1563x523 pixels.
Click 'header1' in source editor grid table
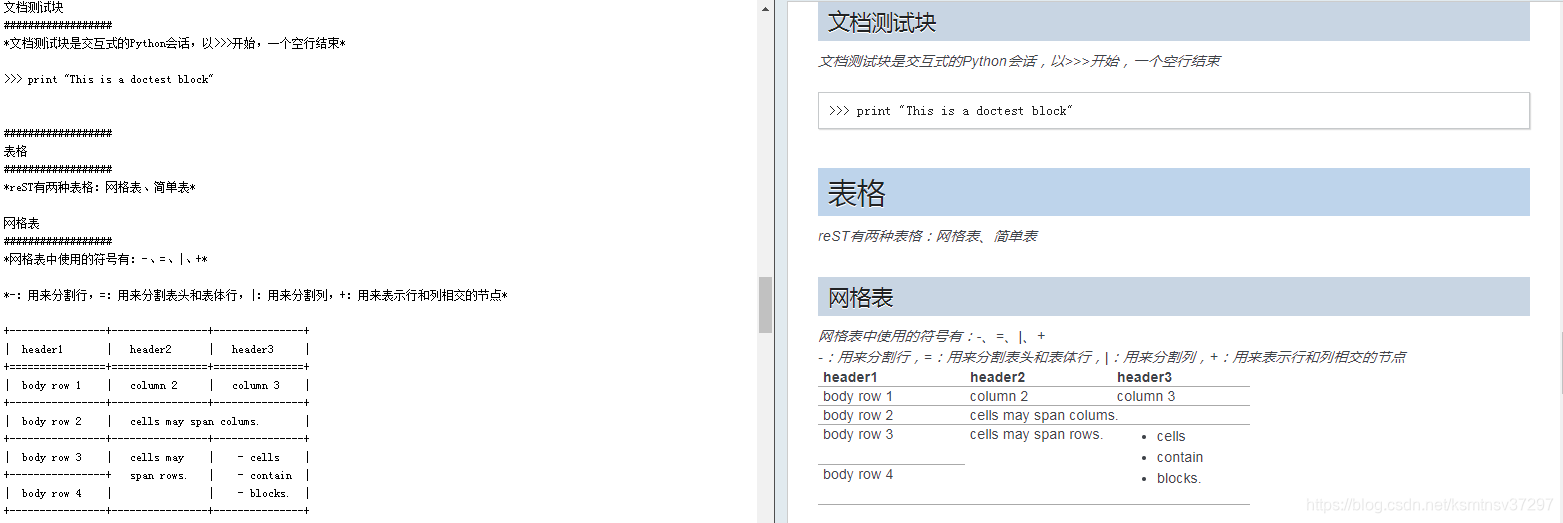[x=42, y=349]
